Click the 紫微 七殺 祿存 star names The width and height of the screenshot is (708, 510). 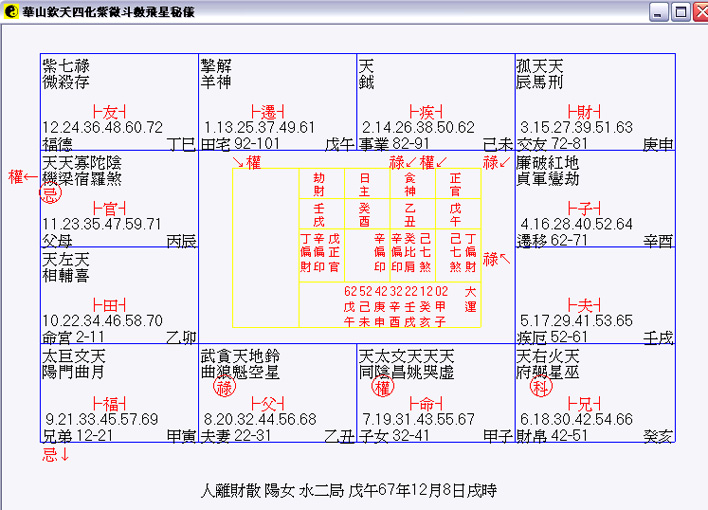point(66,74)
